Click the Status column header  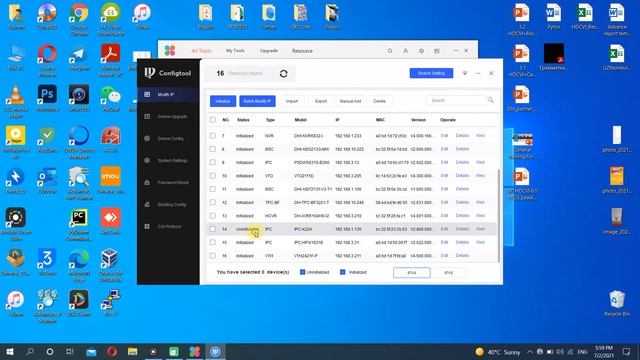coord(243,120)
